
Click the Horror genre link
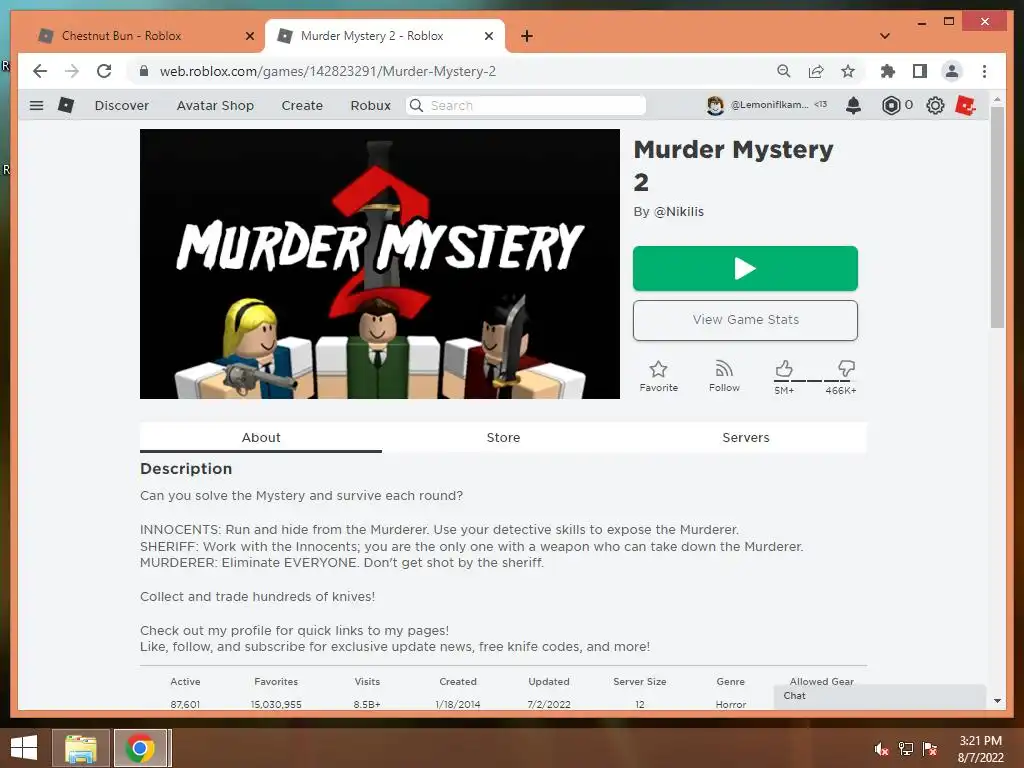click(x=730, y=705)
